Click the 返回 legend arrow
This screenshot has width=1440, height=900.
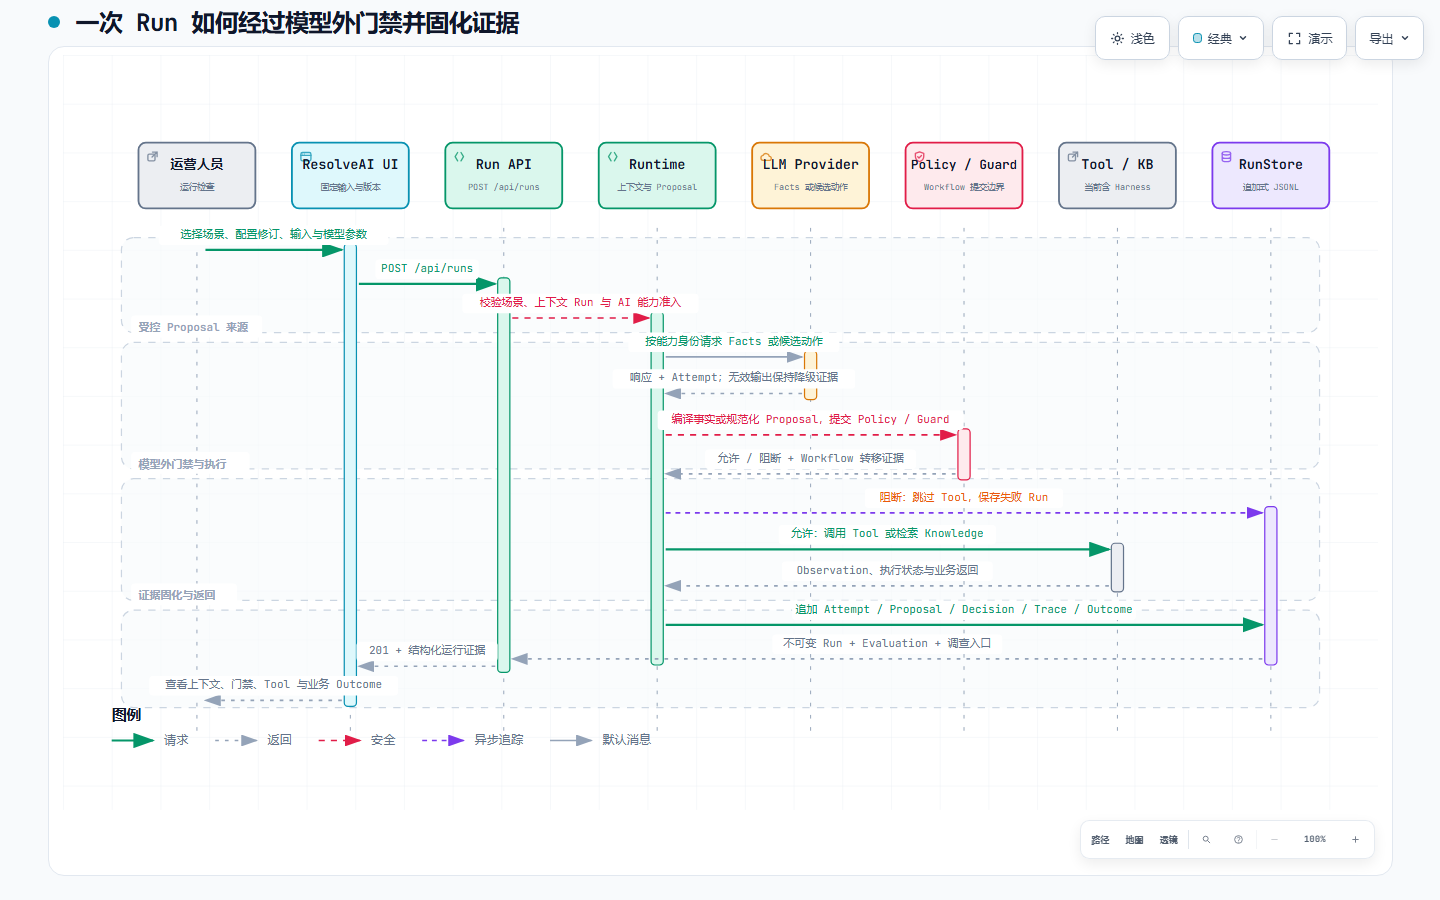(x=236, y=741)
